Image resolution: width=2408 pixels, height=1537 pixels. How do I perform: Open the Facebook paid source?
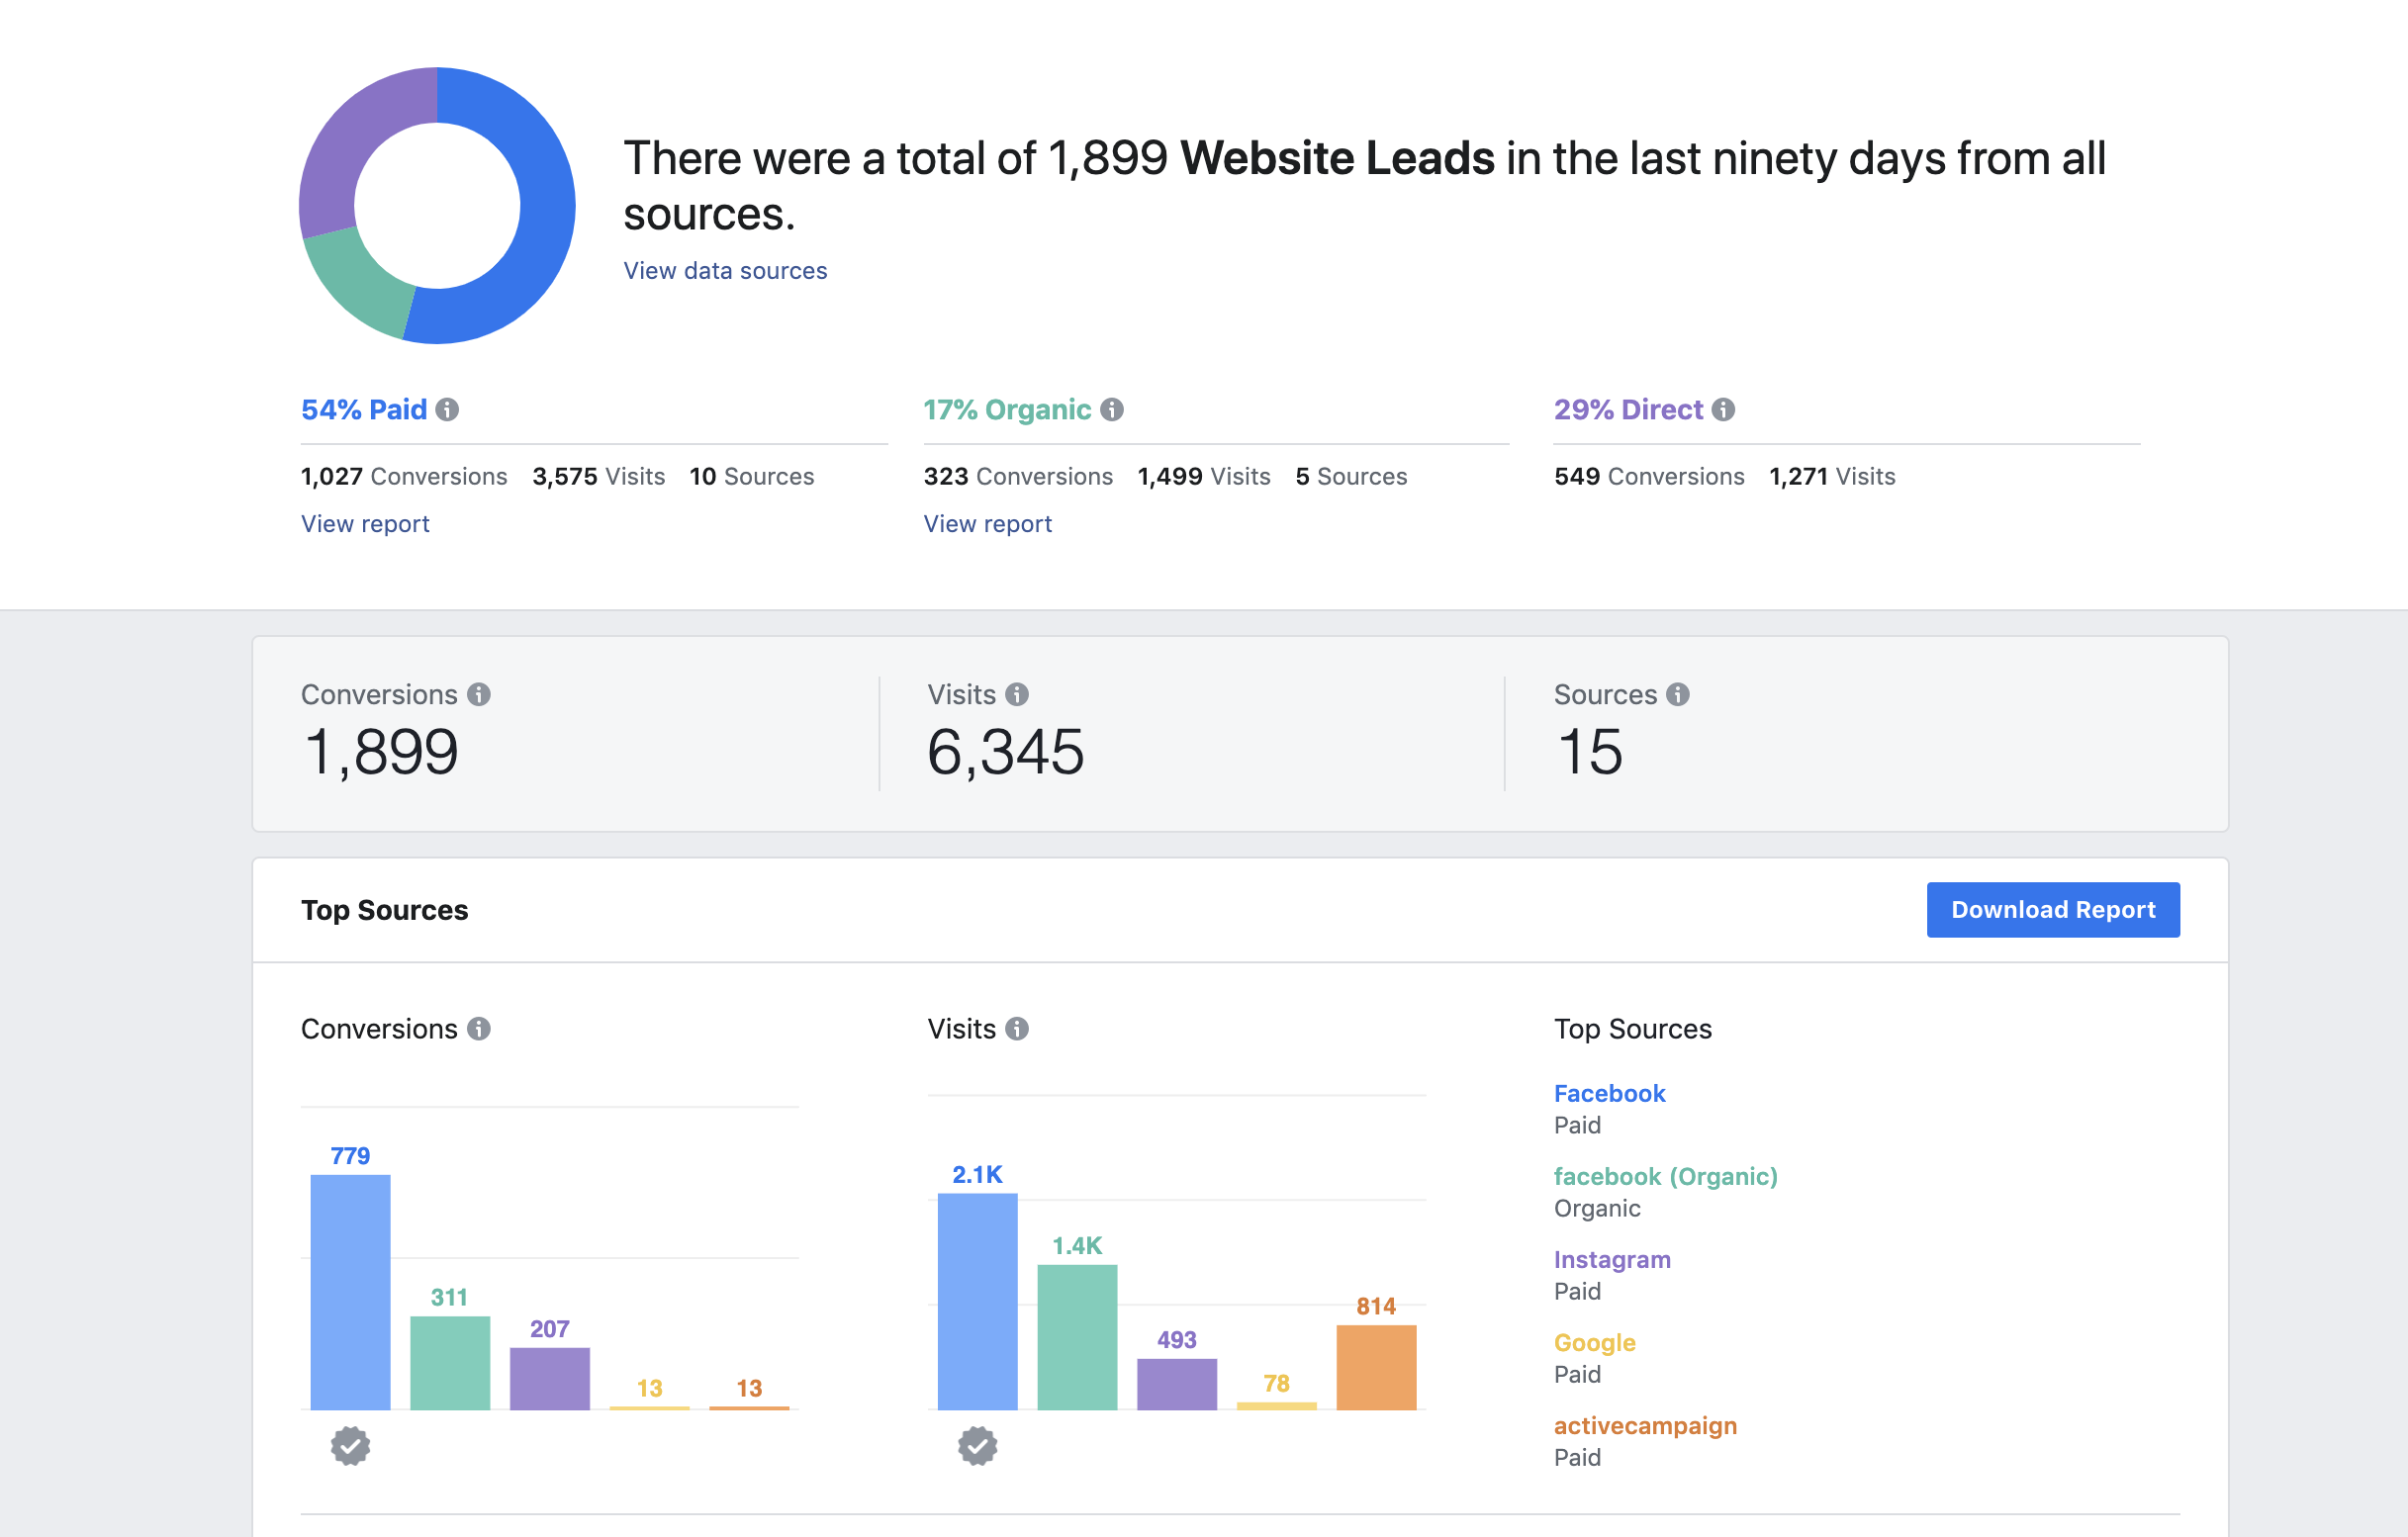pyautogui.click(x=1609, y=1092)
